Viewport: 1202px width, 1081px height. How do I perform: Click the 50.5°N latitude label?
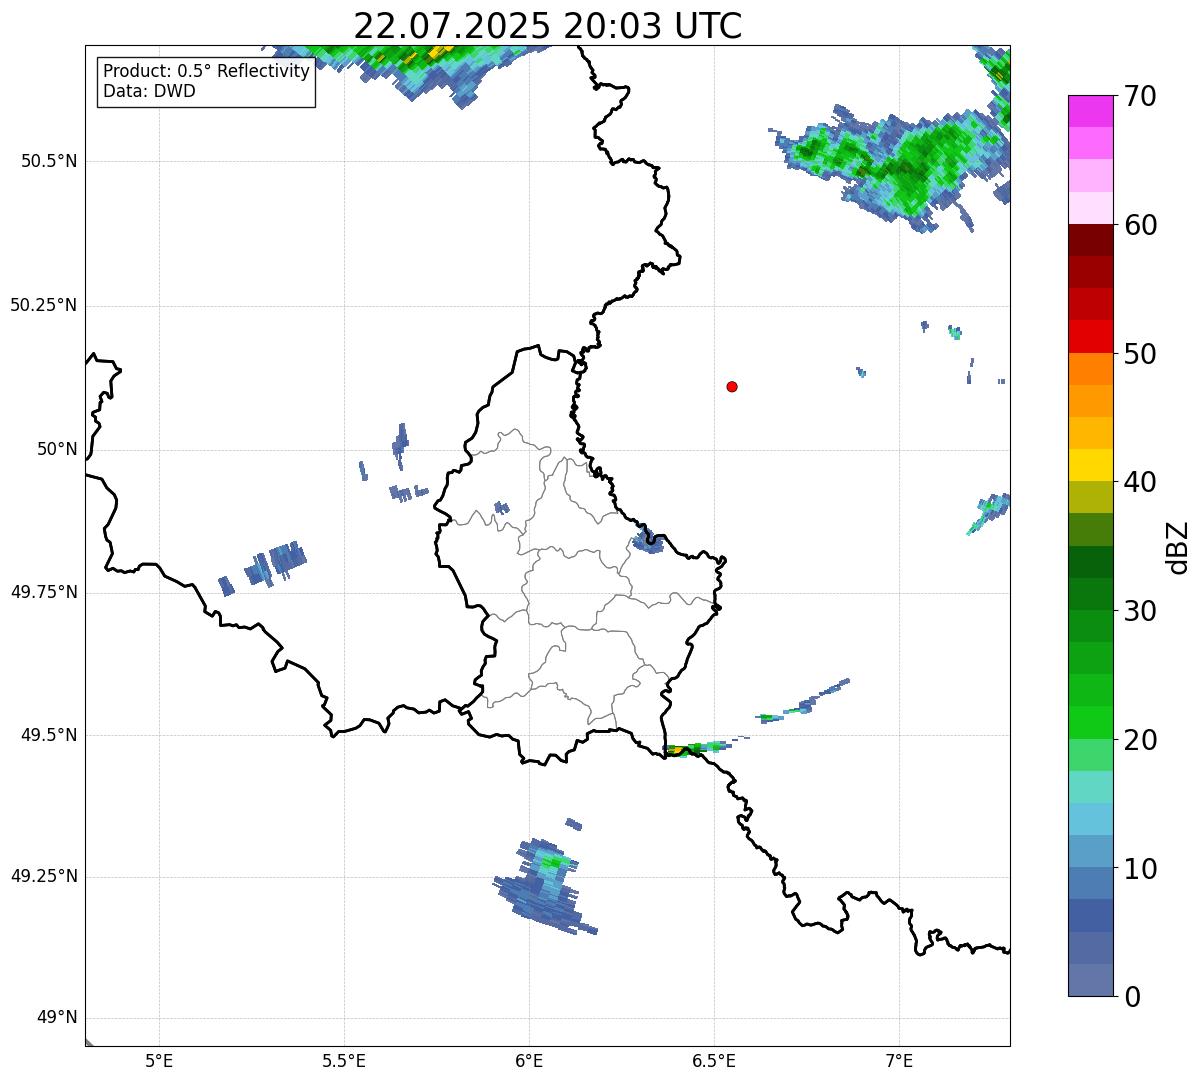pyautogui.click(x=50, y=161)
